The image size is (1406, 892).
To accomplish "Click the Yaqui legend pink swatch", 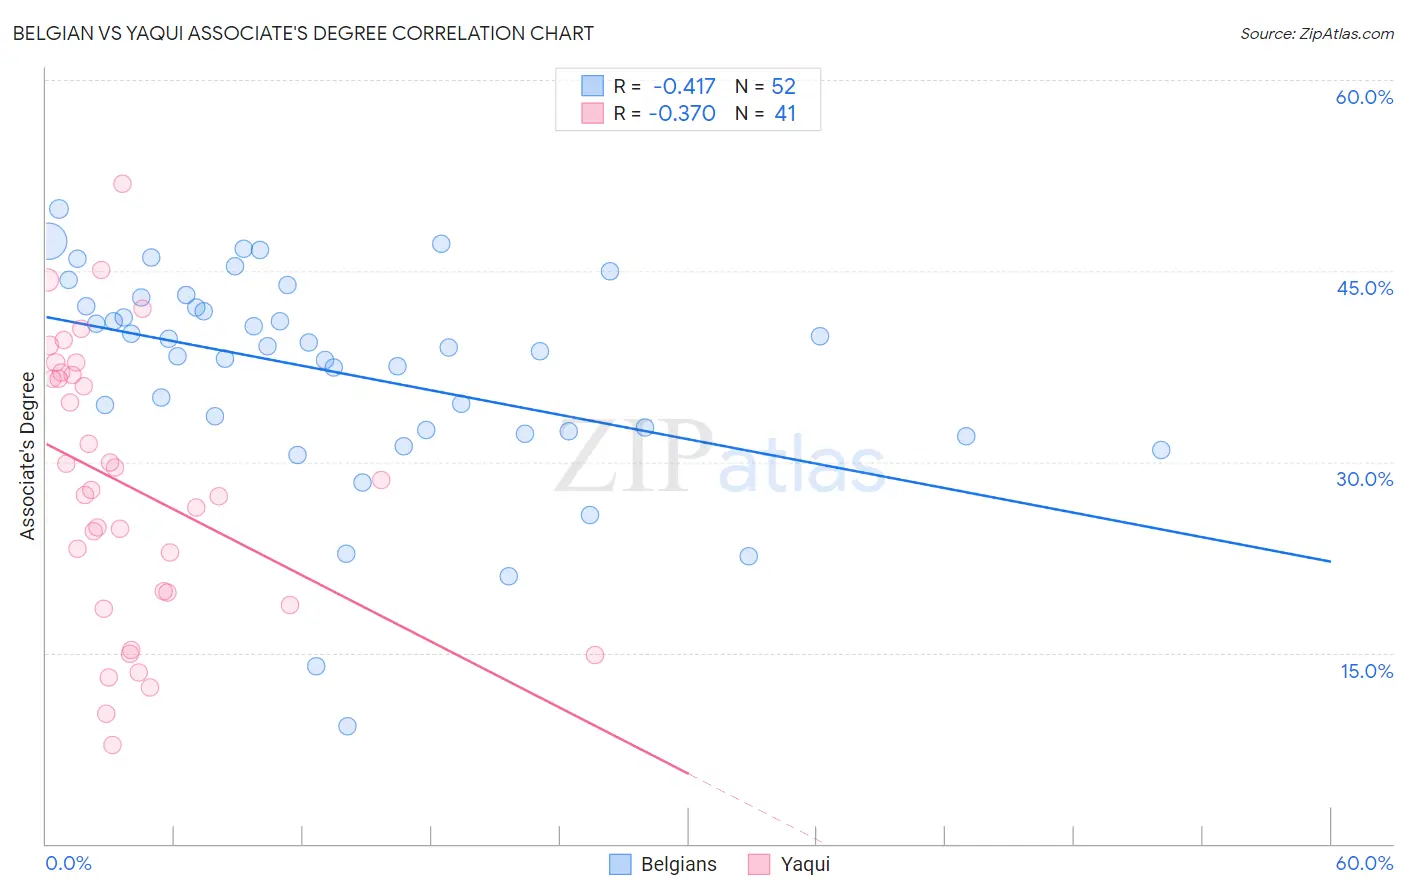I will pos(759,864).
